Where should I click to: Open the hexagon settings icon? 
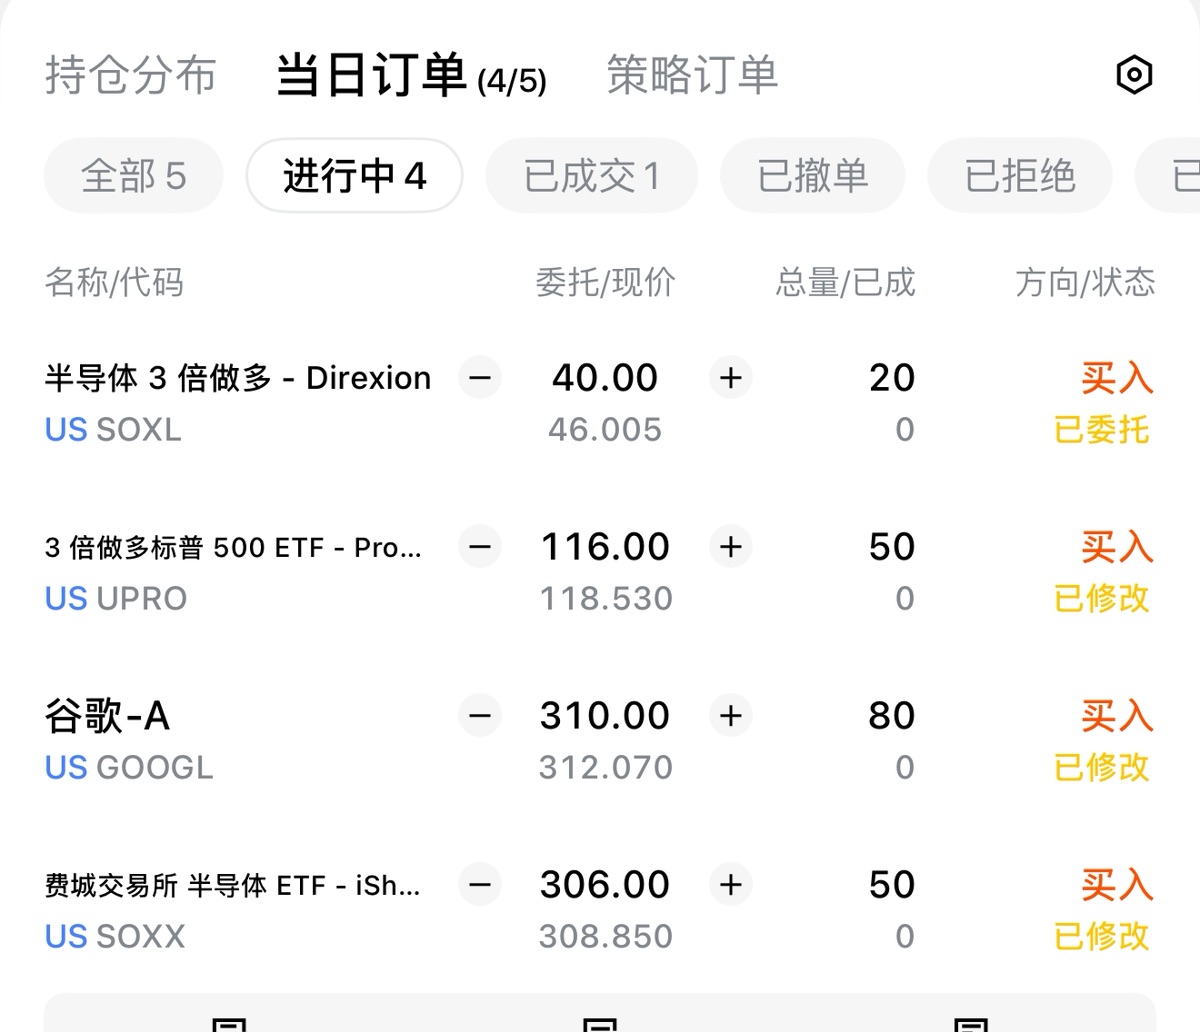pyautogui.click(x=1134, y=75)
